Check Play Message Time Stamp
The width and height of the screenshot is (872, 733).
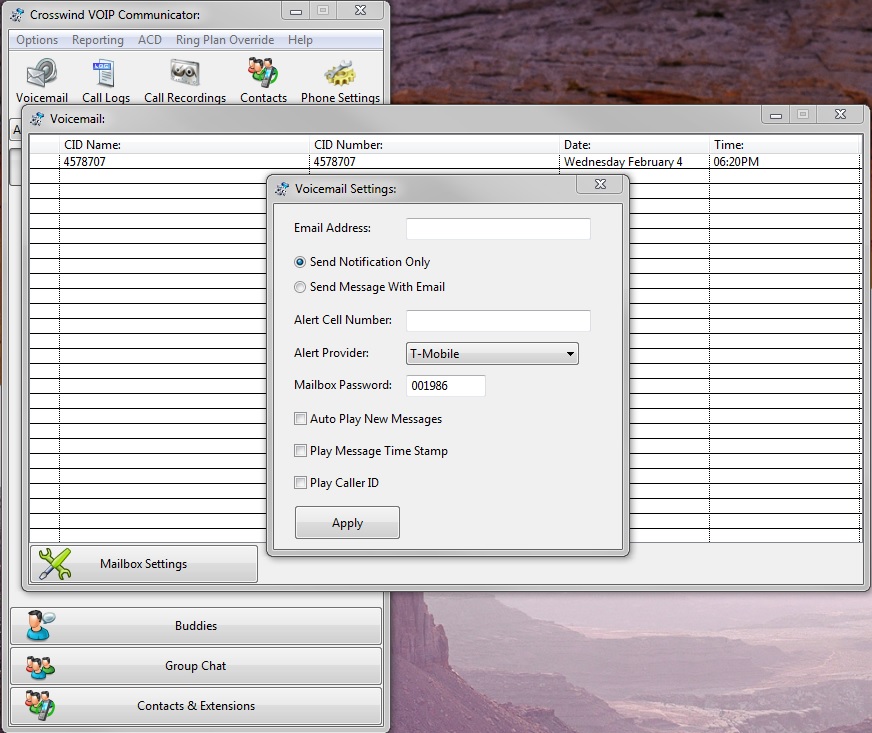point(301,451)
